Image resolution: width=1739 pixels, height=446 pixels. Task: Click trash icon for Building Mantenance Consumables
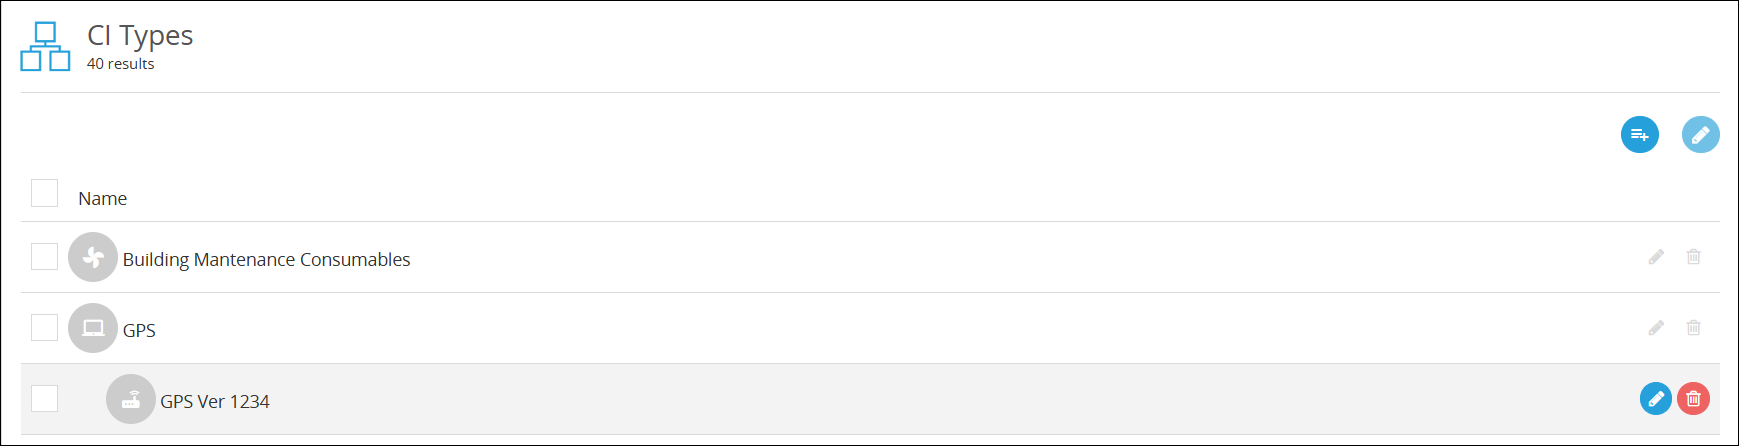pos(1694,257)
